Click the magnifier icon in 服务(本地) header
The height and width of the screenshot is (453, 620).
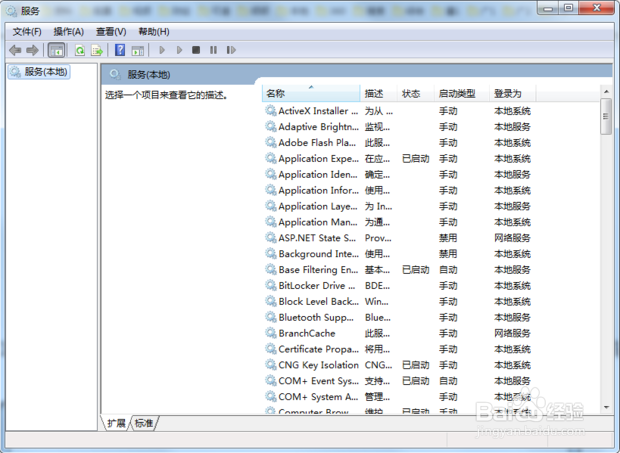point(115,74)
